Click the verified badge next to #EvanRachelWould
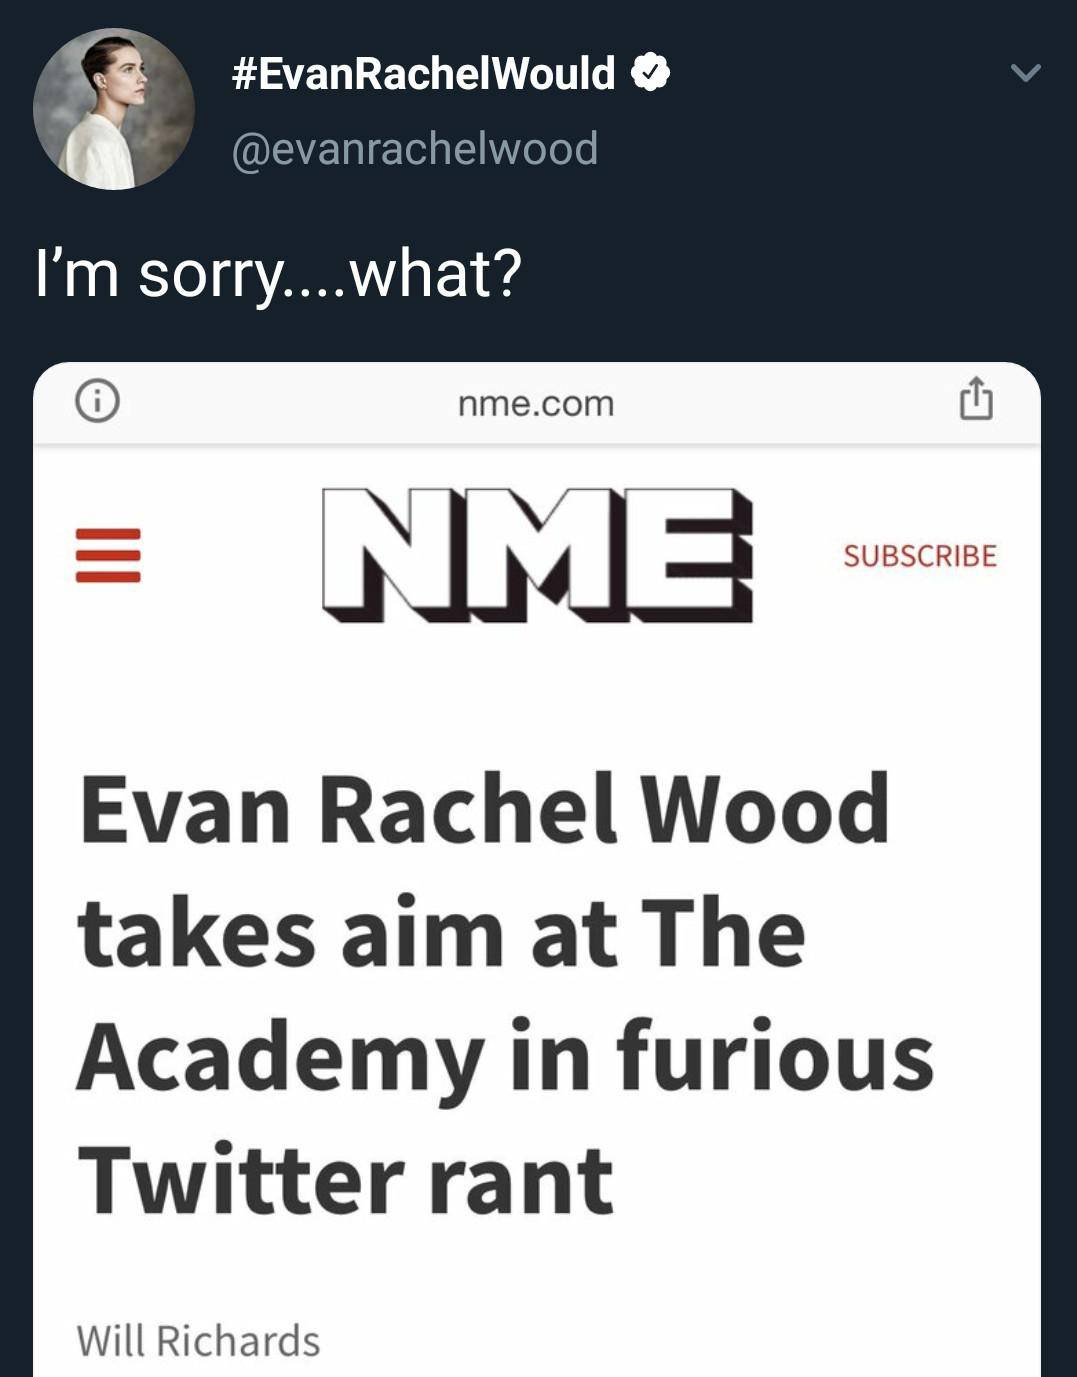Image resolution: width=1077 pixels, height=1377 pixels. point(650,73)
